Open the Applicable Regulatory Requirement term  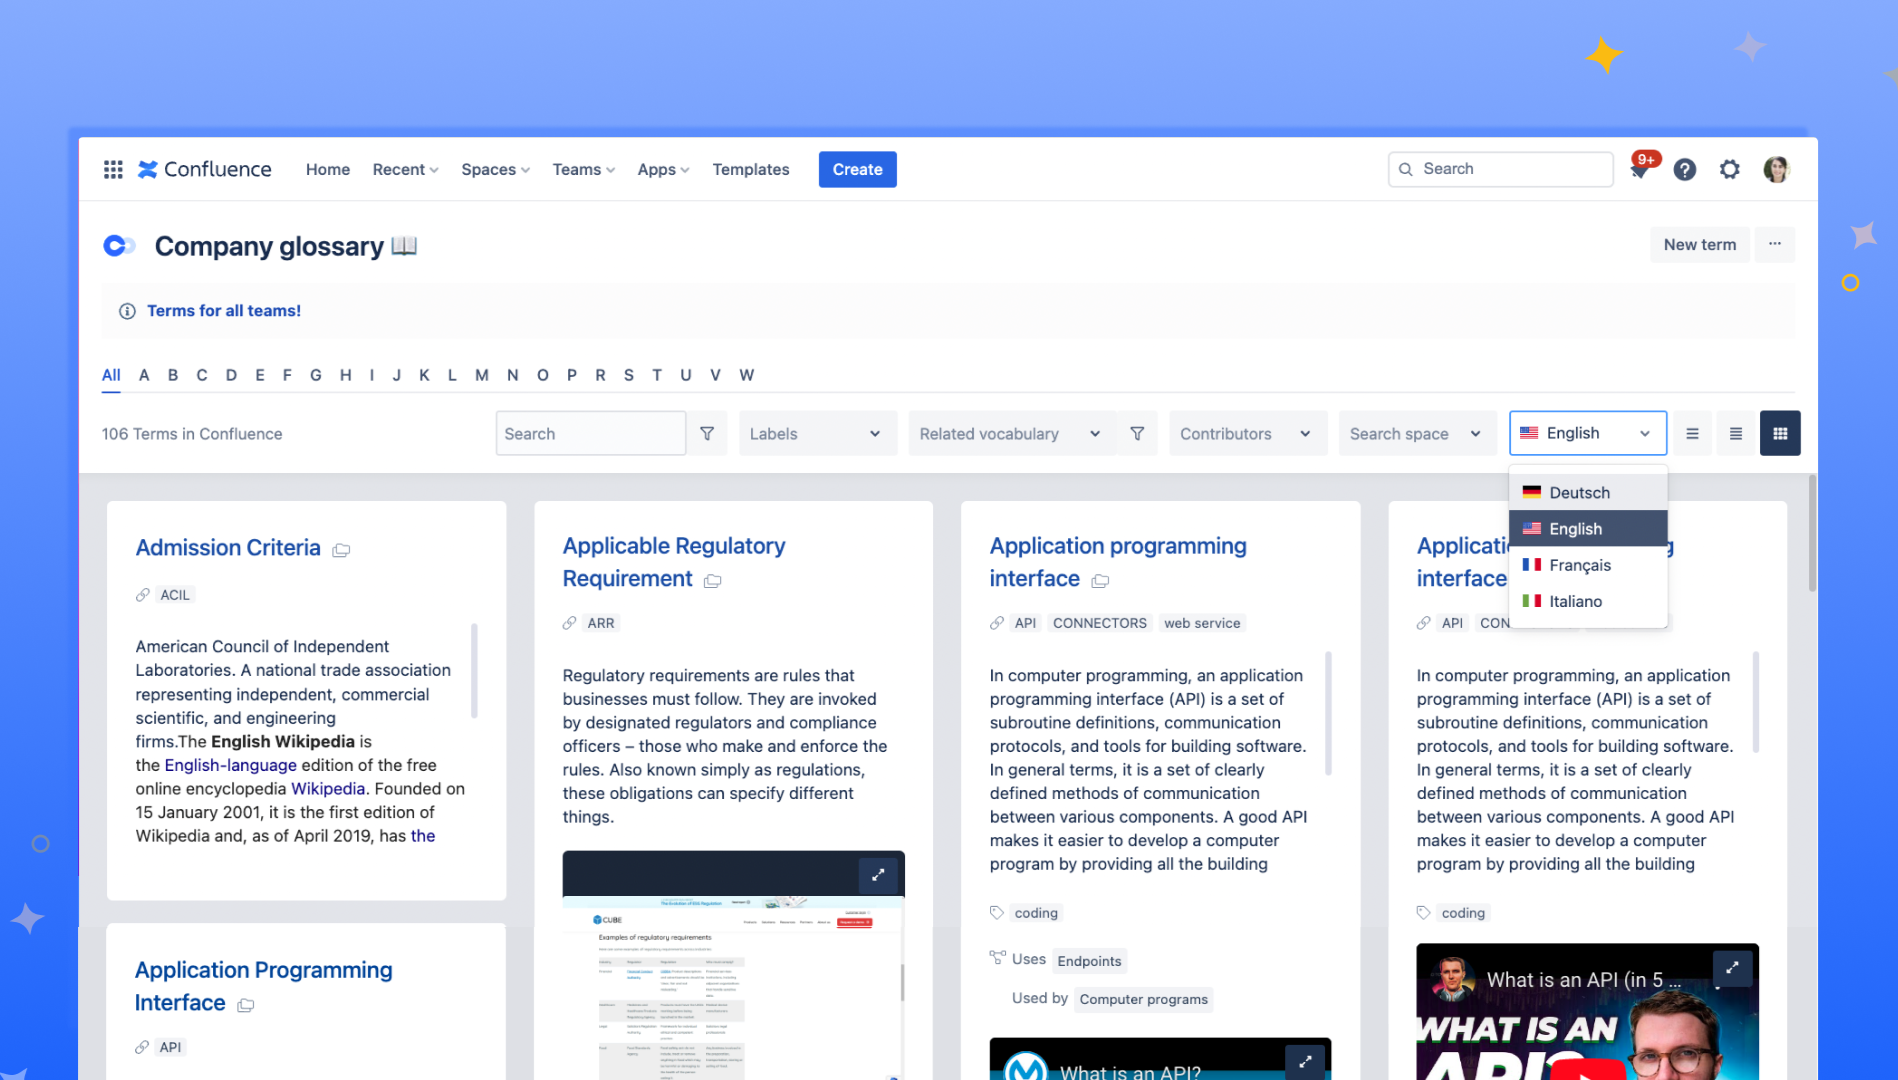674,562
